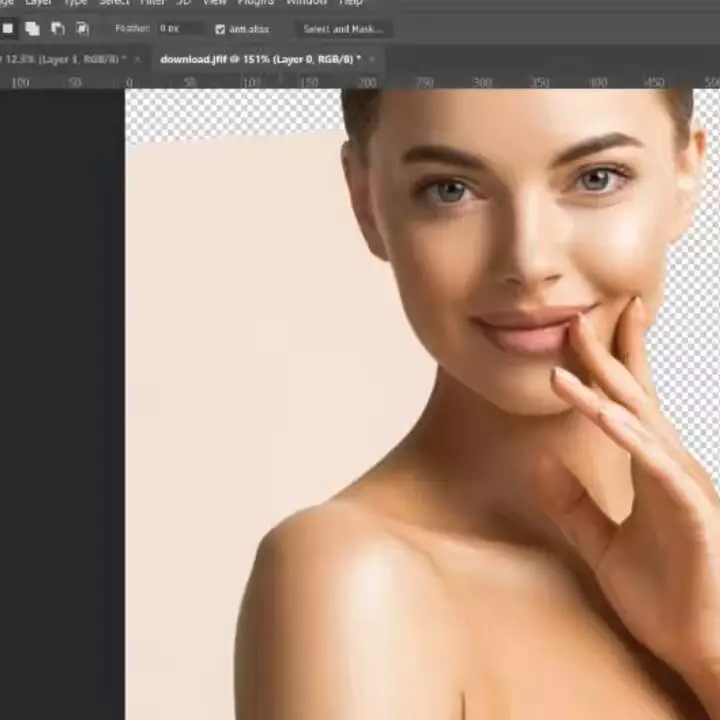Close the Layer 3 document tab
This screenshot has width=720, height=720.
pos(137,60)
